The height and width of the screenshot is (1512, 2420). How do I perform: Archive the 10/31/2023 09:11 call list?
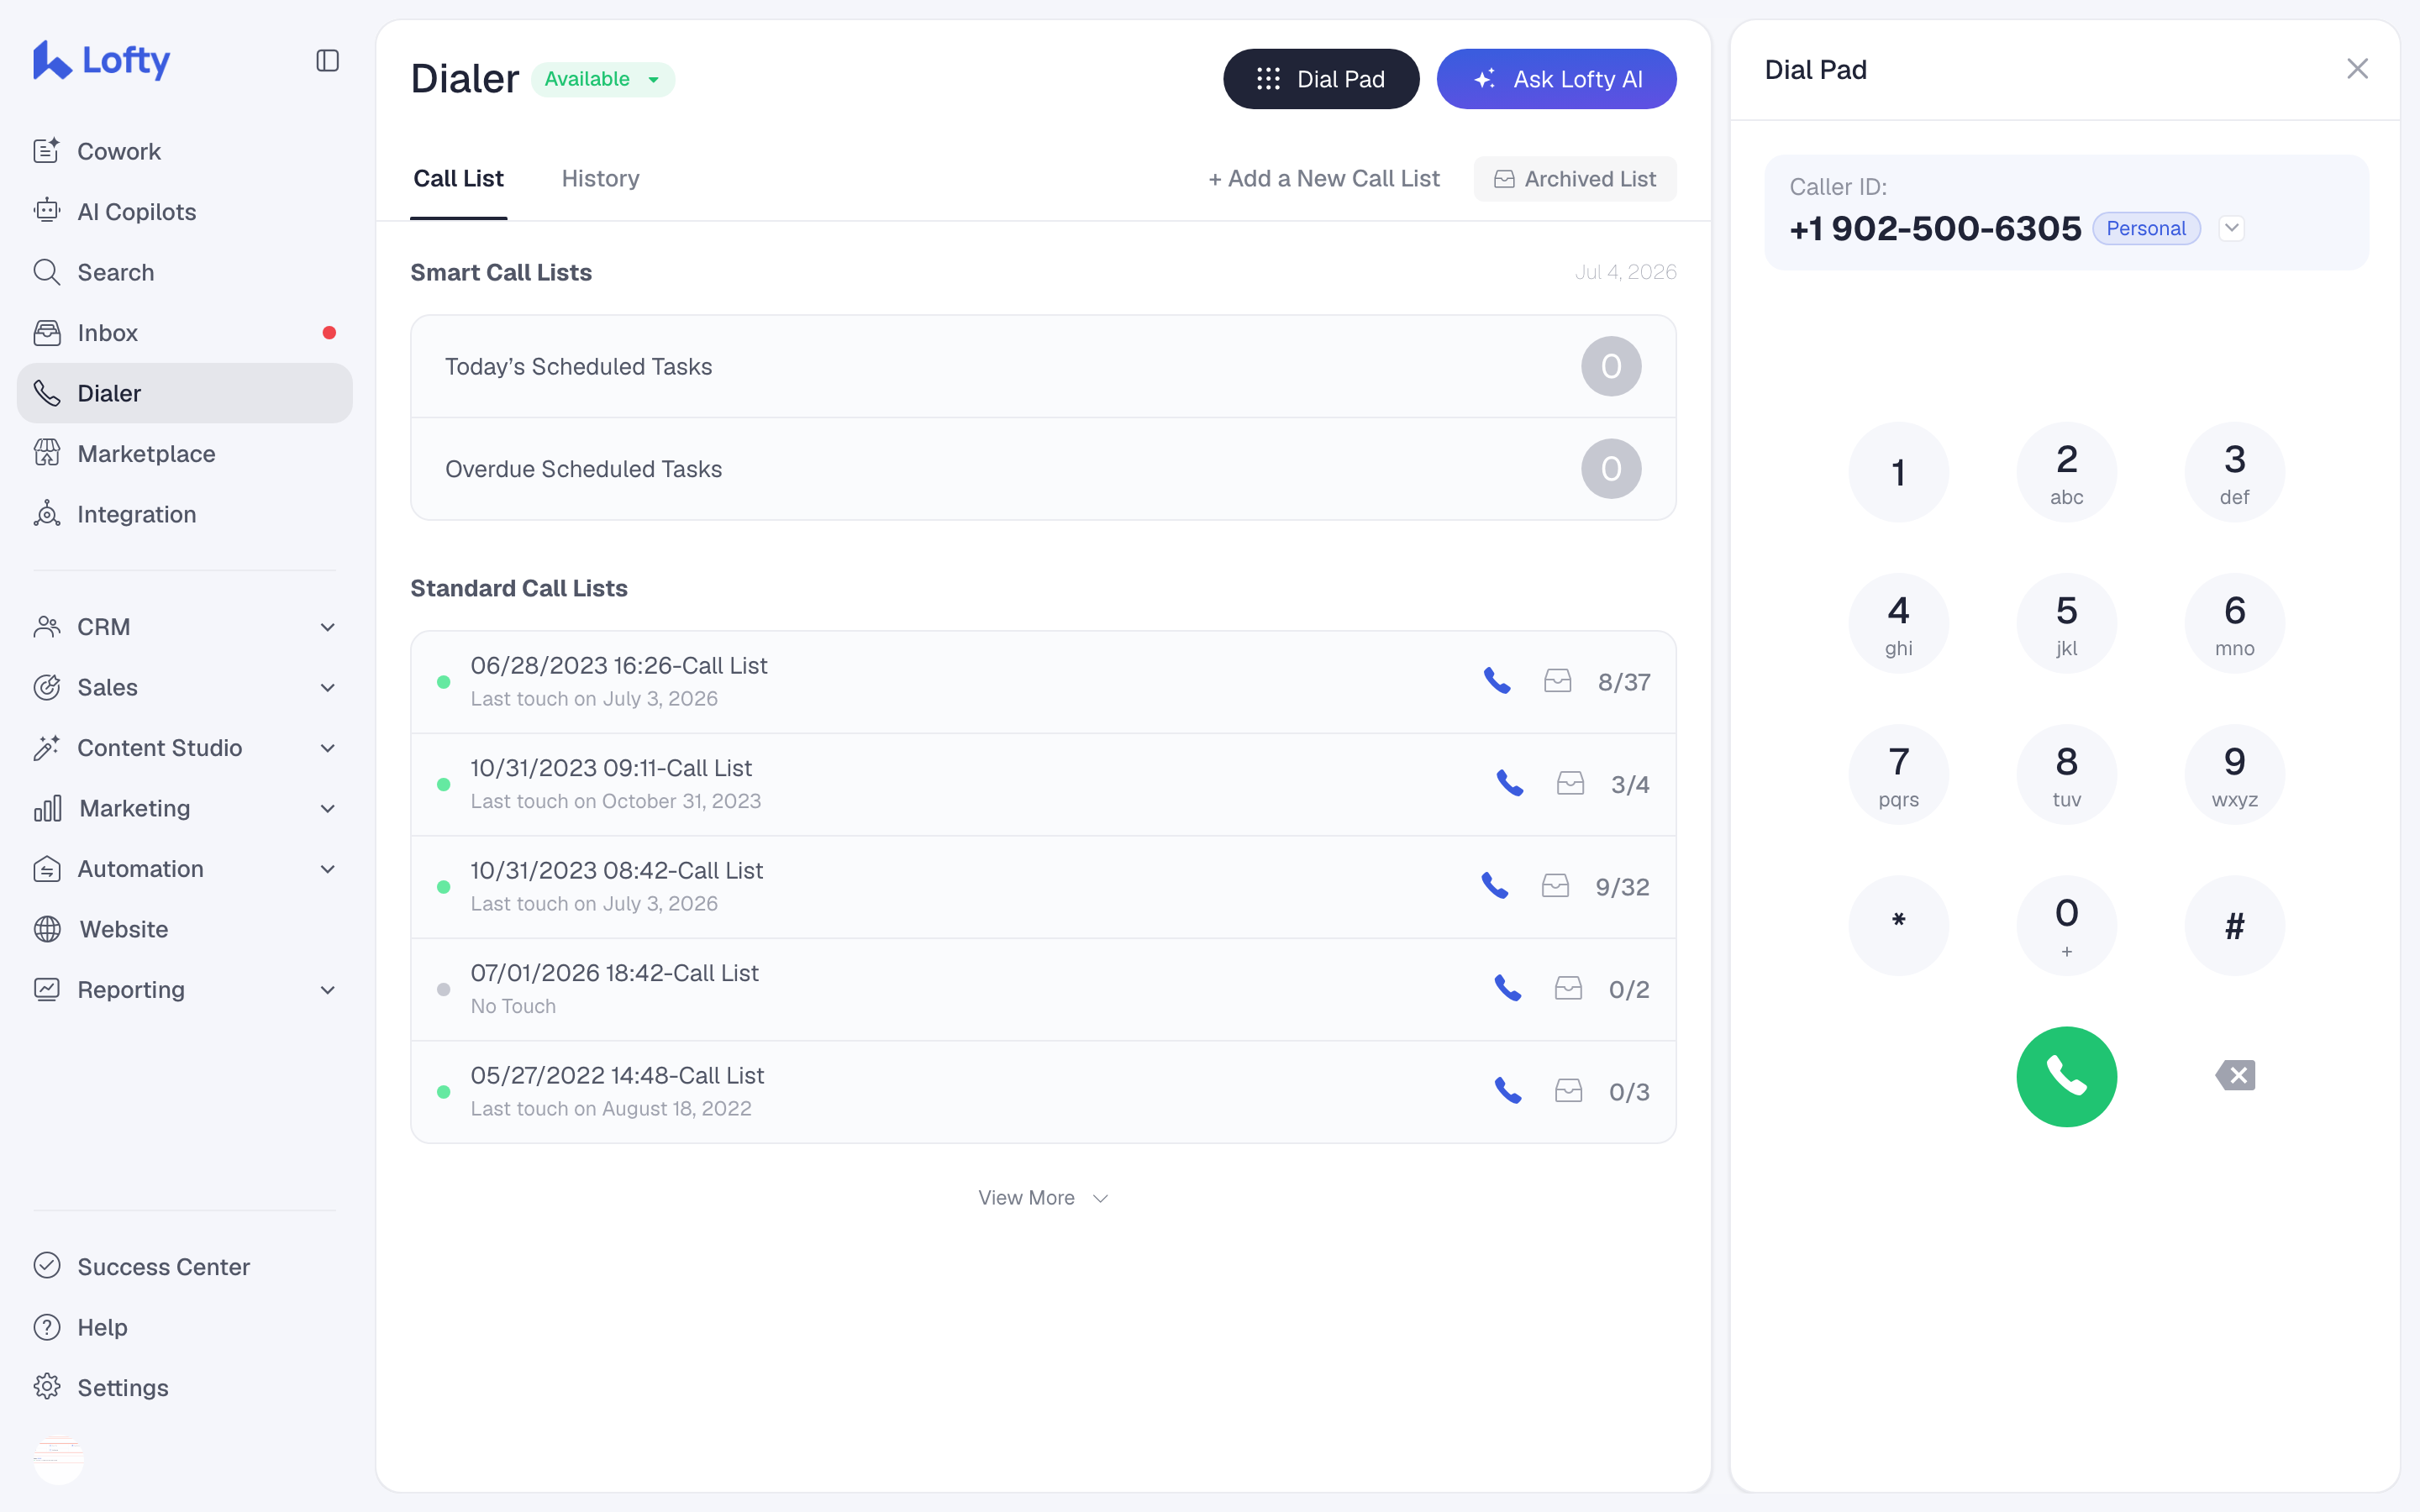point(1570,784)
